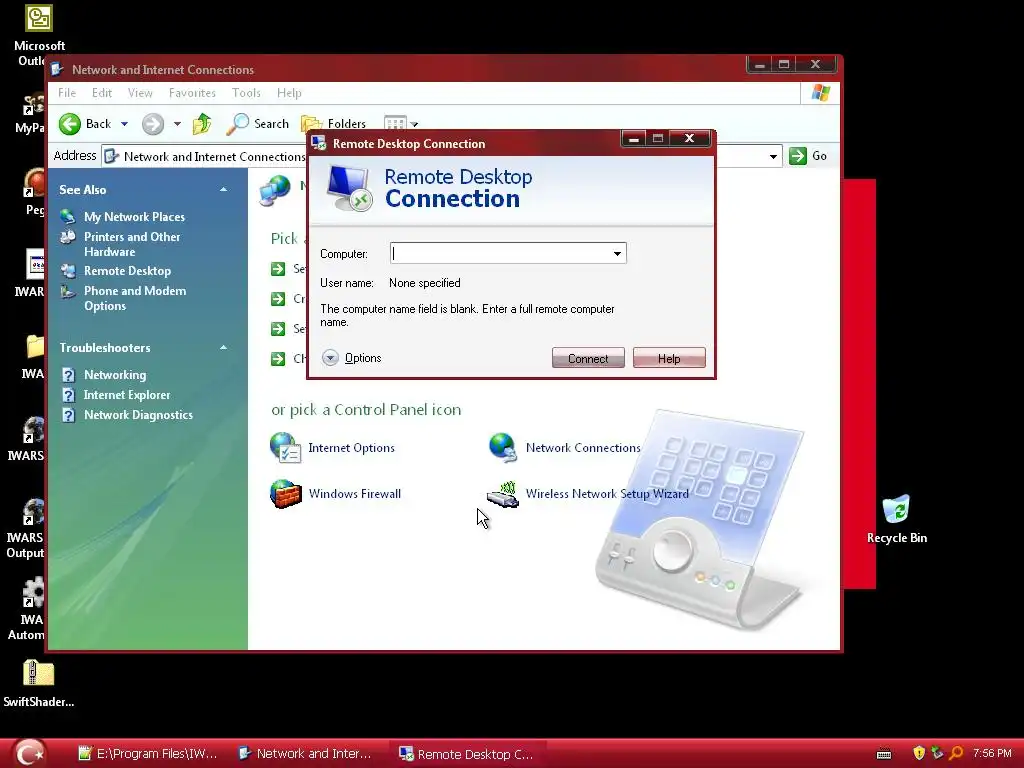
Task: Click Help in Remote Desktop dialog
Action: [x=669, y=359]
